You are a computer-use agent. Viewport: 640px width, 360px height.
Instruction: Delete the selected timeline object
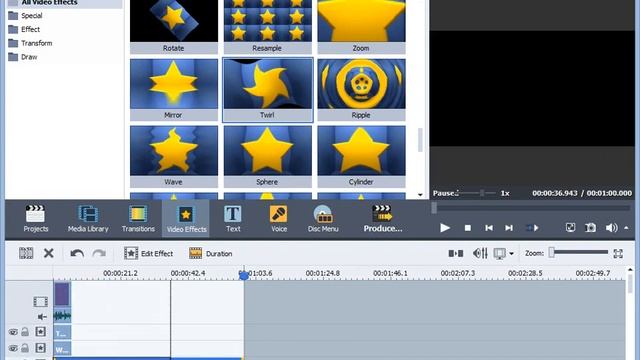[x=49, y=253]
